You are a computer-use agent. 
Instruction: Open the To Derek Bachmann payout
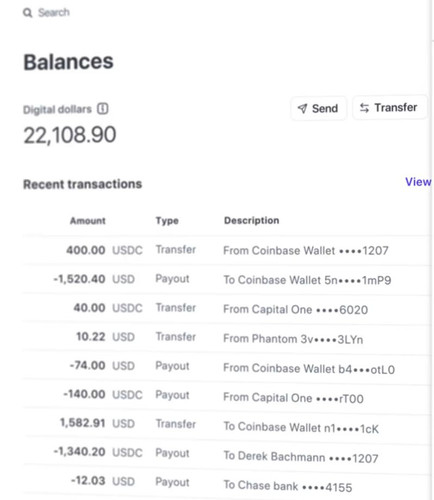click(227, 454)
